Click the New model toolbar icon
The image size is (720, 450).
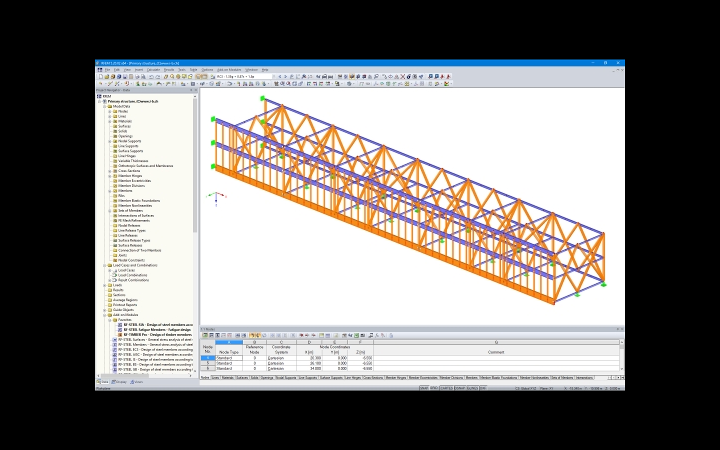(101, 77)
